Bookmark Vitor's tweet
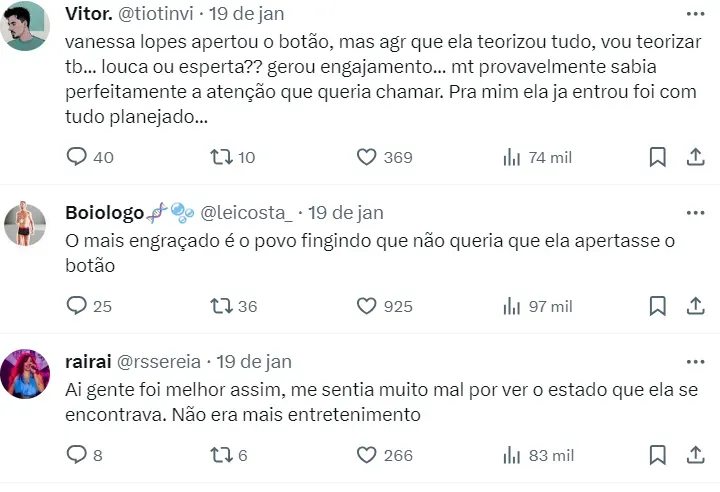720x492 pixels. click(657, 157)
